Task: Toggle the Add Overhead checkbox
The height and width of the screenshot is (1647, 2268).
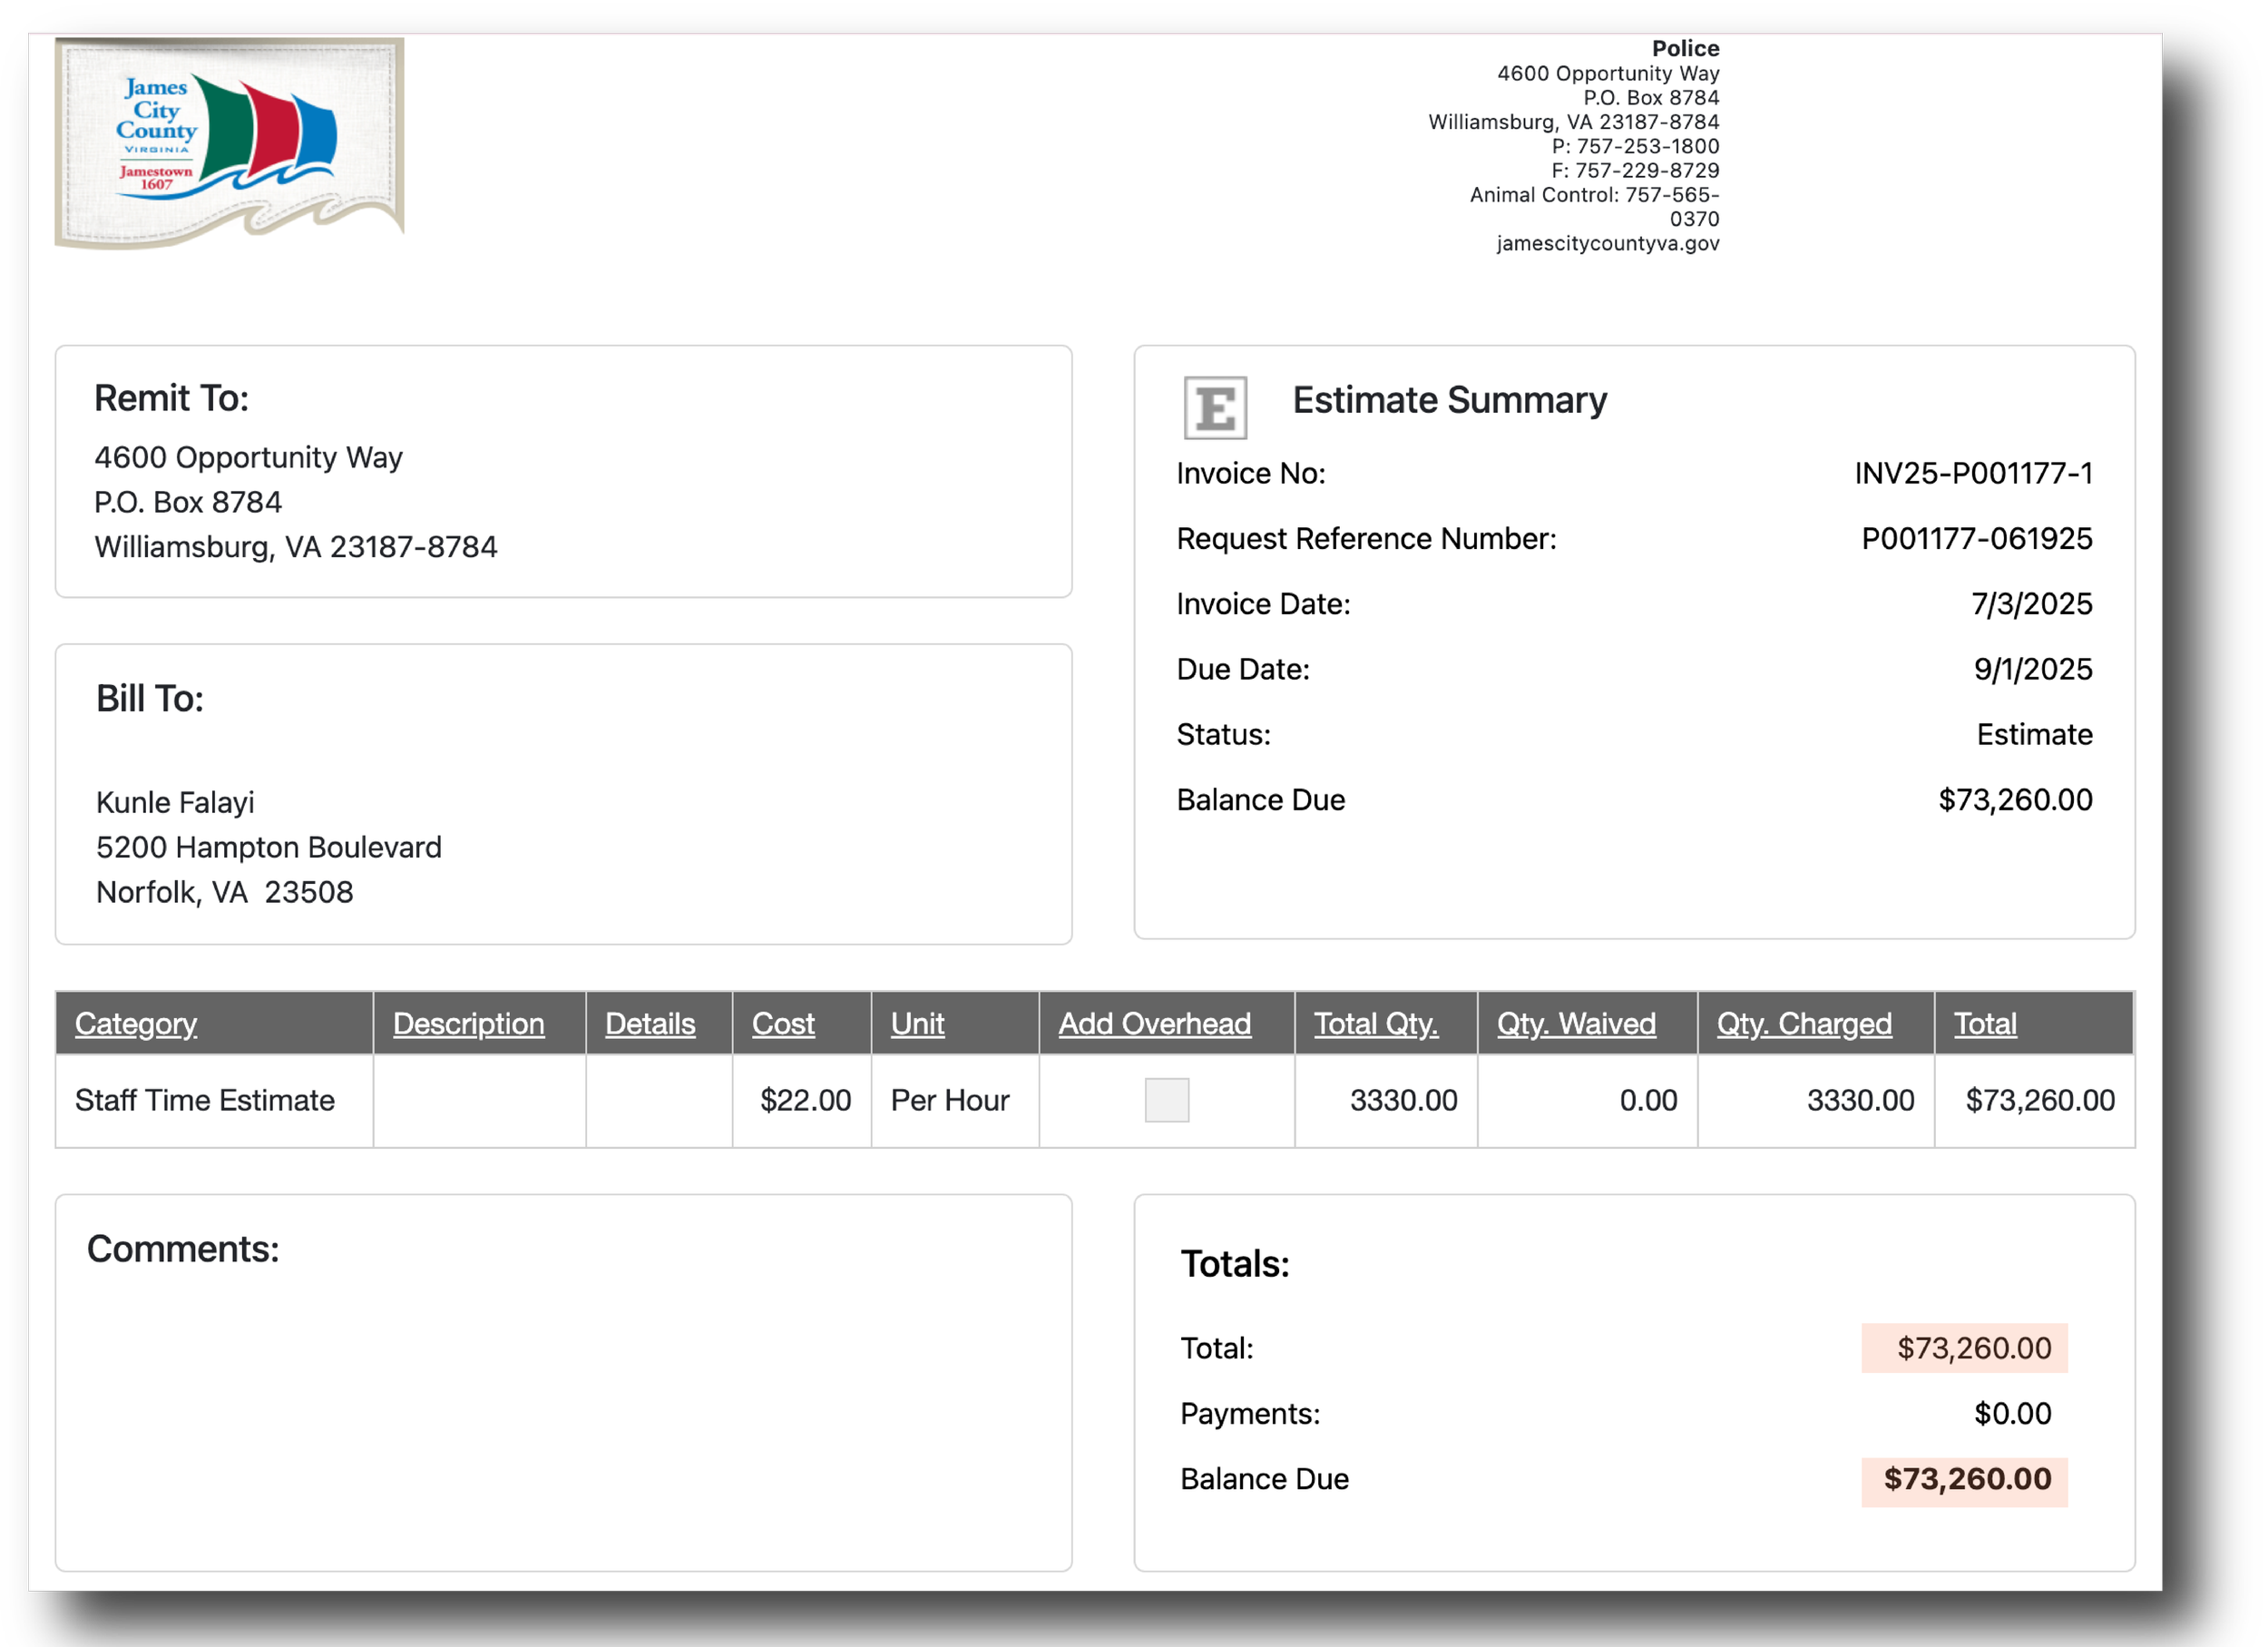Action: click(1166, 1100)
